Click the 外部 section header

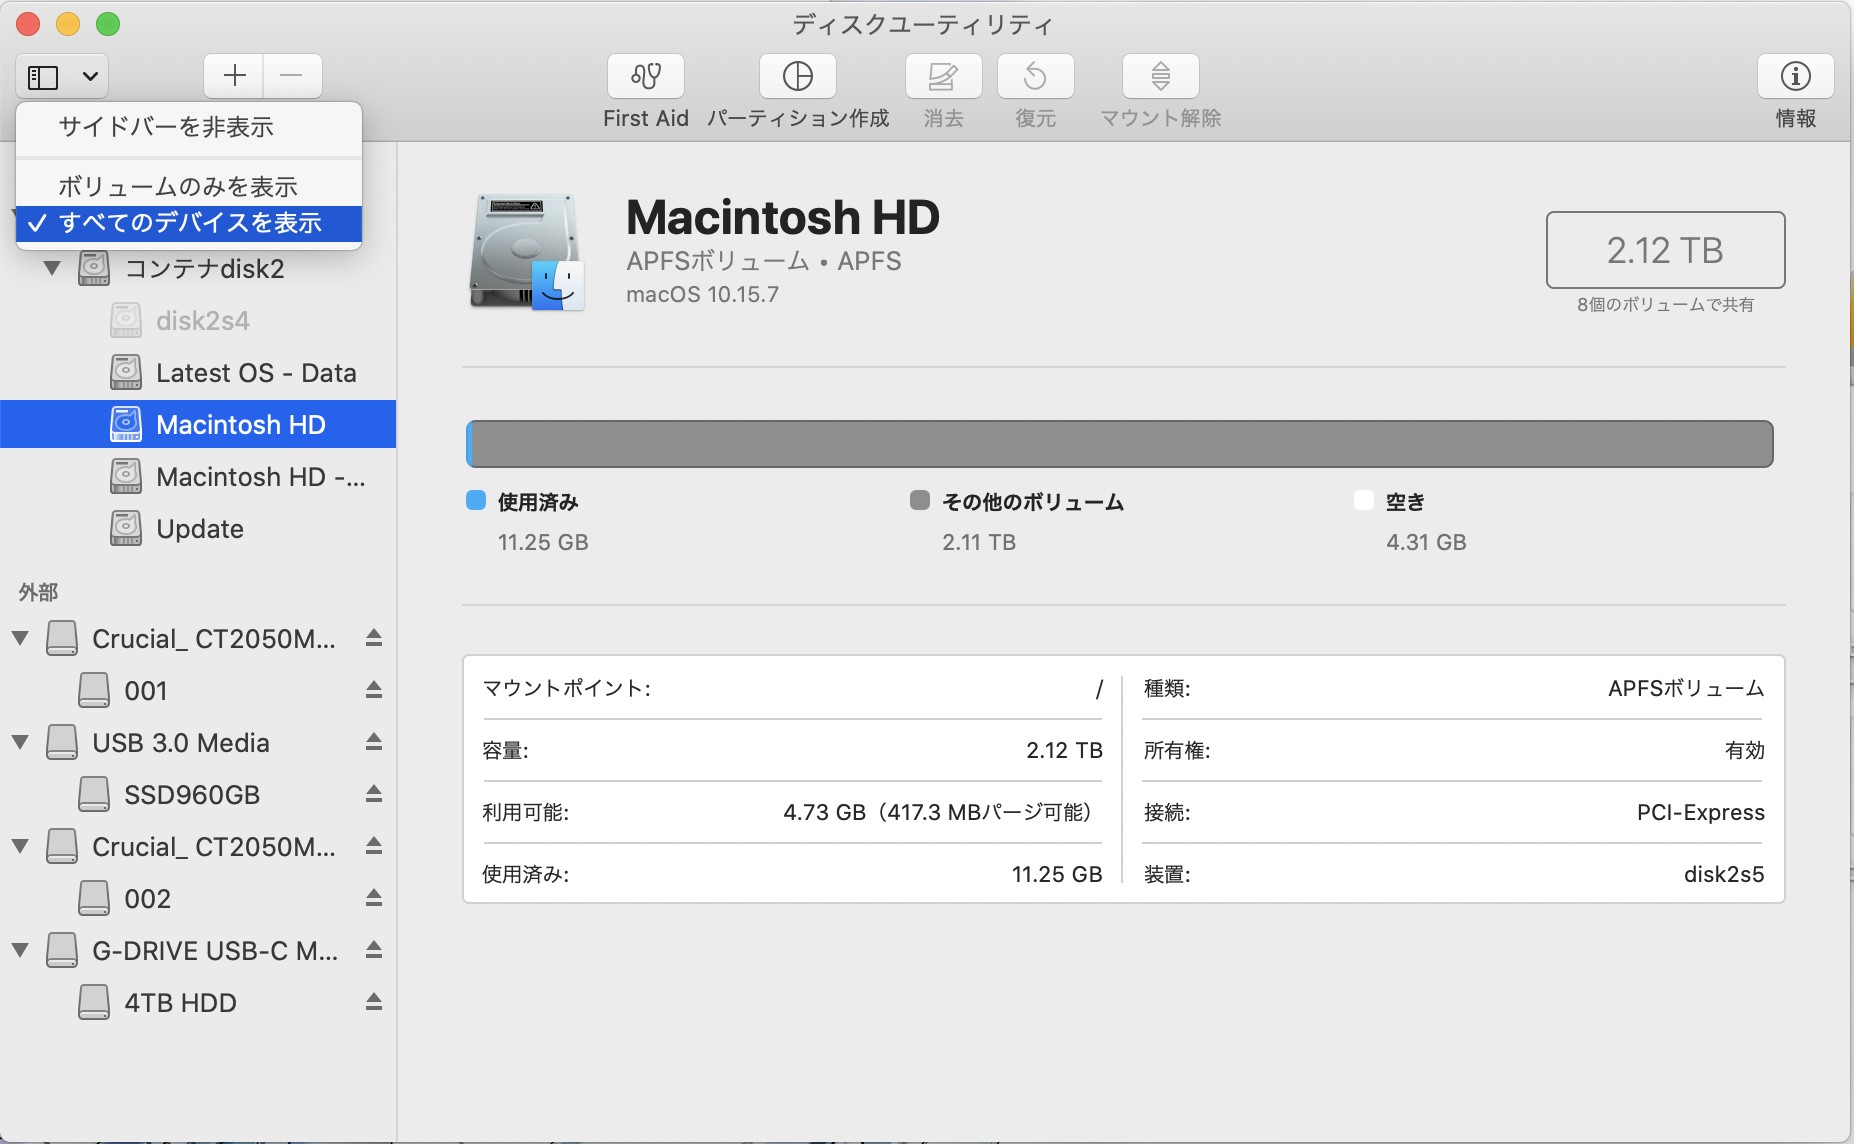point(38,592)
